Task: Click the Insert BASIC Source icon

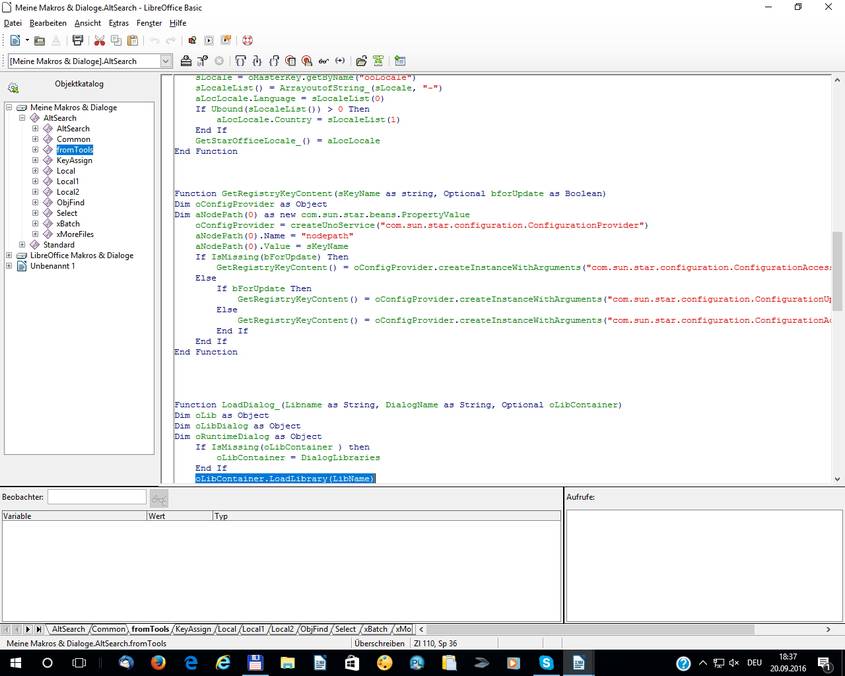Action: coord(361,61)
